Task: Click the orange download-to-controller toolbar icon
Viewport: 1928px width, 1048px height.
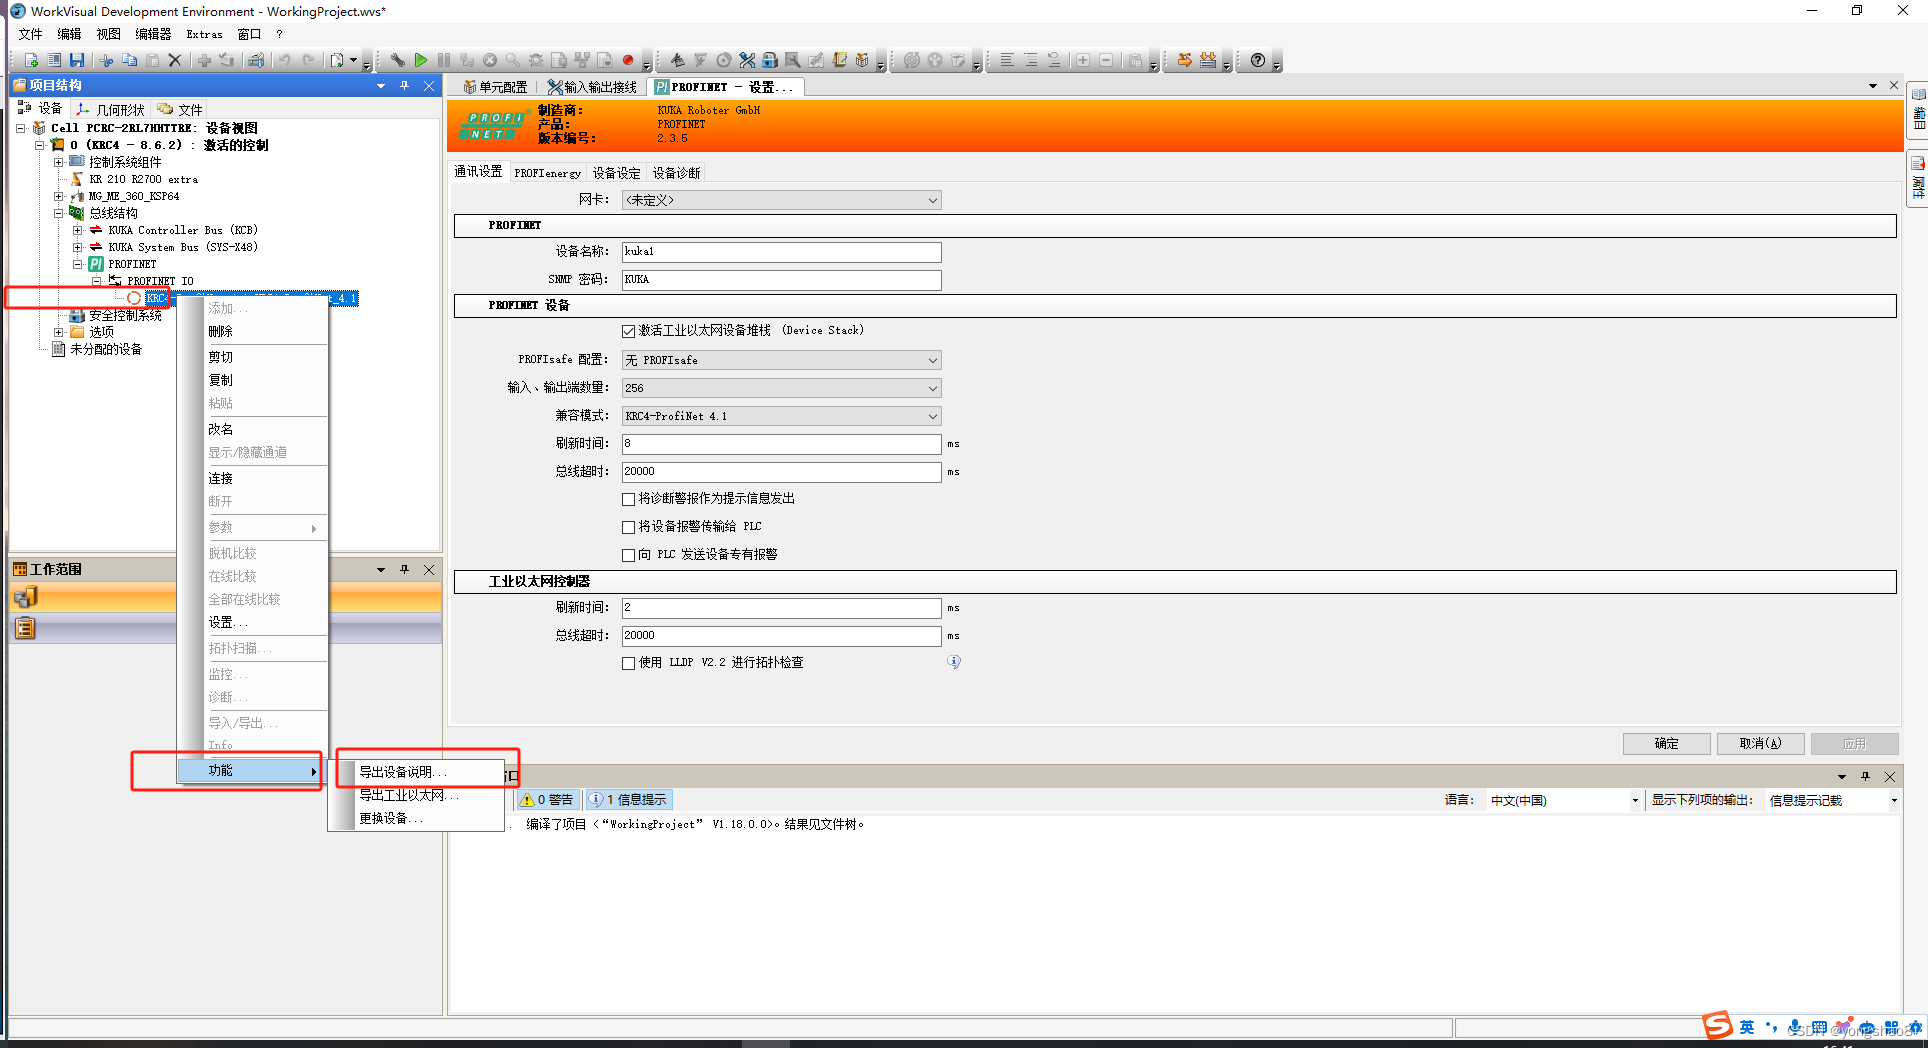Action: 1209,60
